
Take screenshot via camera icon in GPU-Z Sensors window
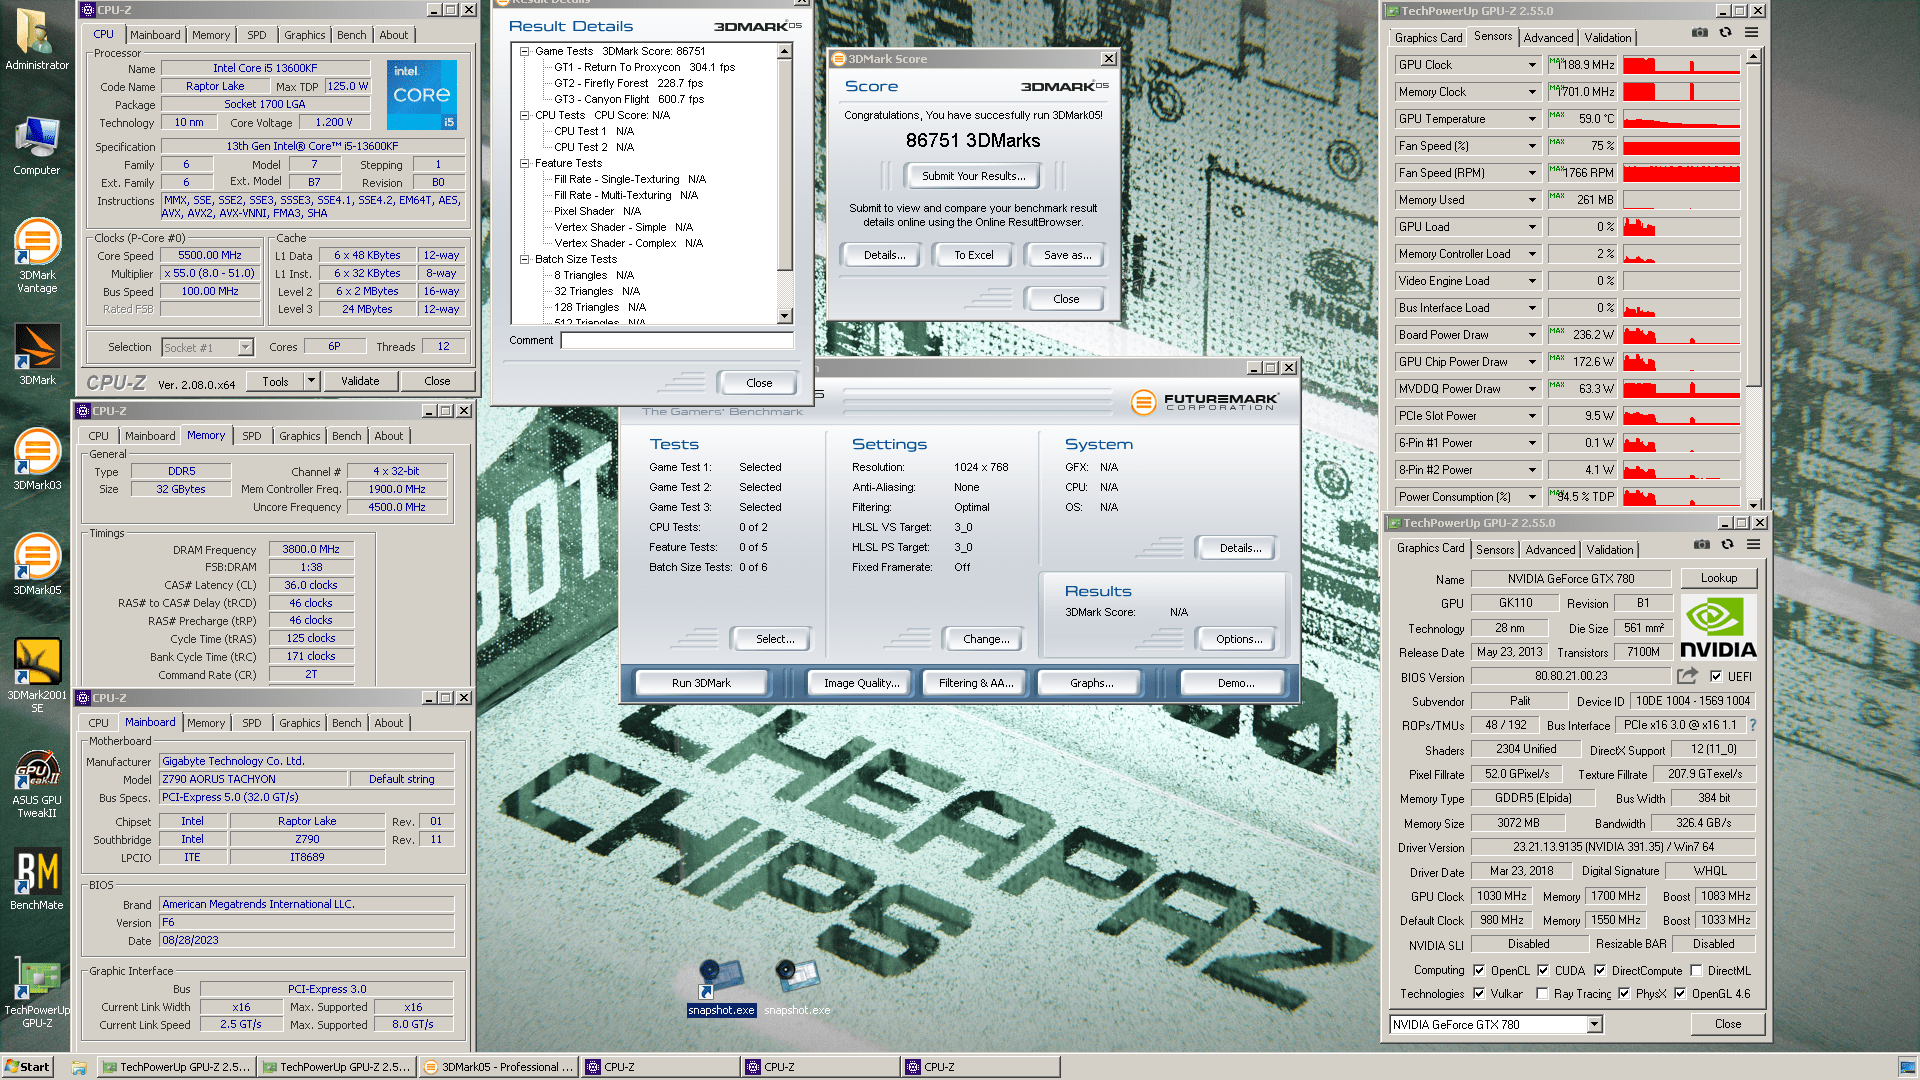point(1700,33)
